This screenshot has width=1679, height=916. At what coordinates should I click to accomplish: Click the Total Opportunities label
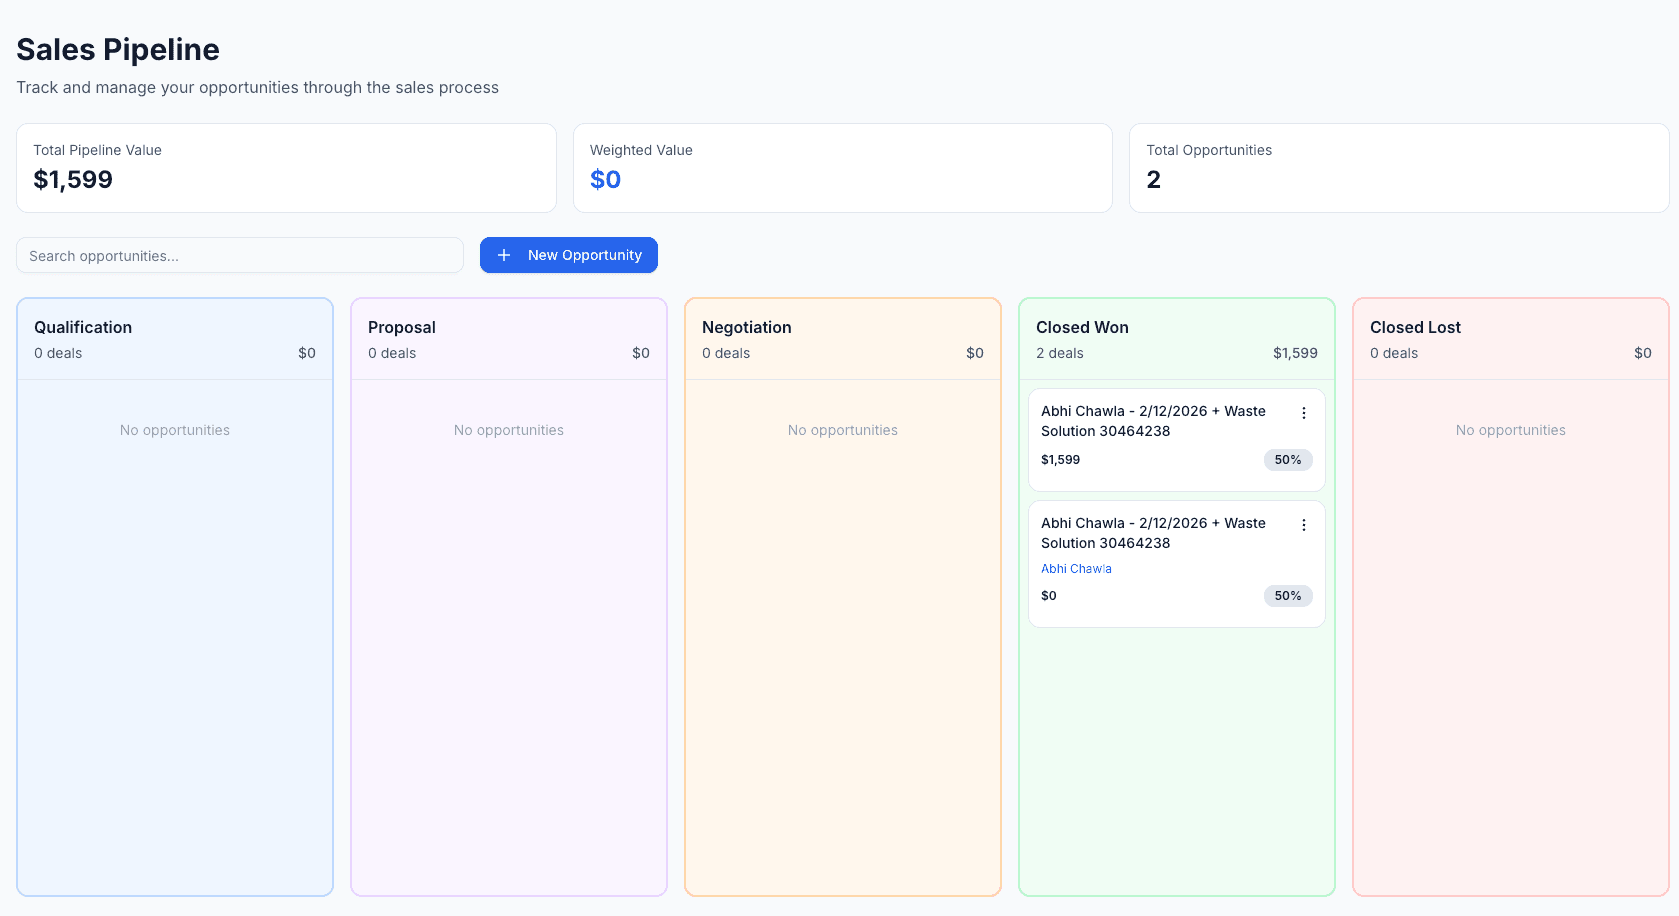point(1209,150)
